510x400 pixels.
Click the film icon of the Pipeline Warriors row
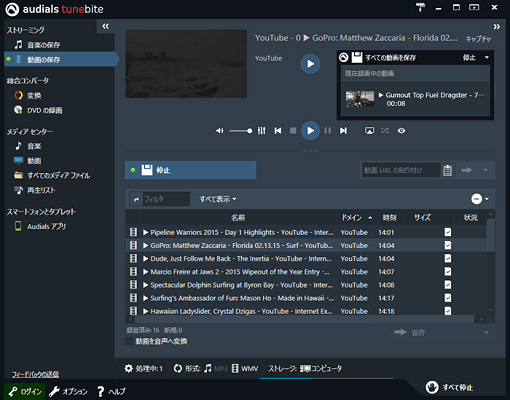(x=133, y=232)
